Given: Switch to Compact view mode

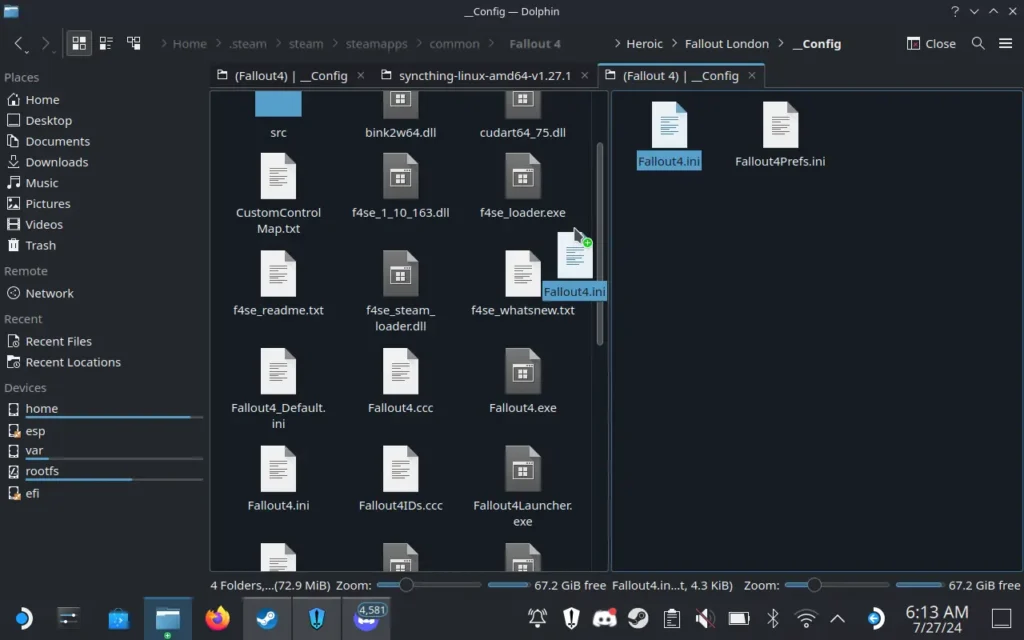Looking at the screenshot, I should point(106,44).
